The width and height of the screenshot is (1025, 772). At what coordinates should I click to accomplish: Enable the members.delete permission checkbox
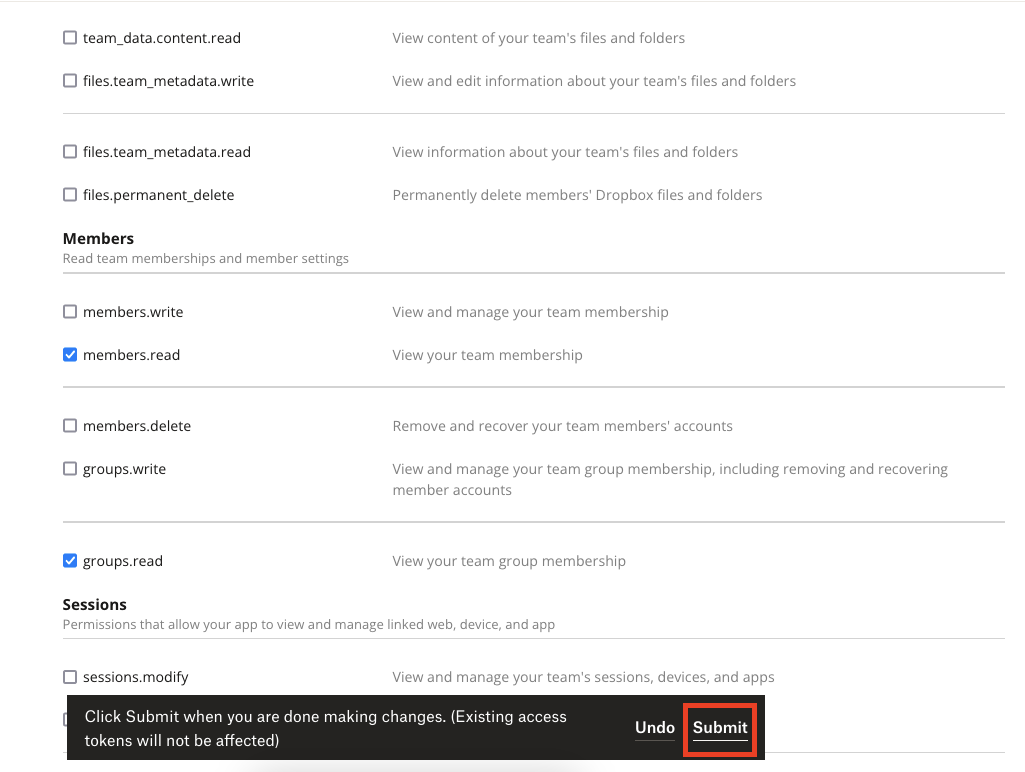(70, 425)
